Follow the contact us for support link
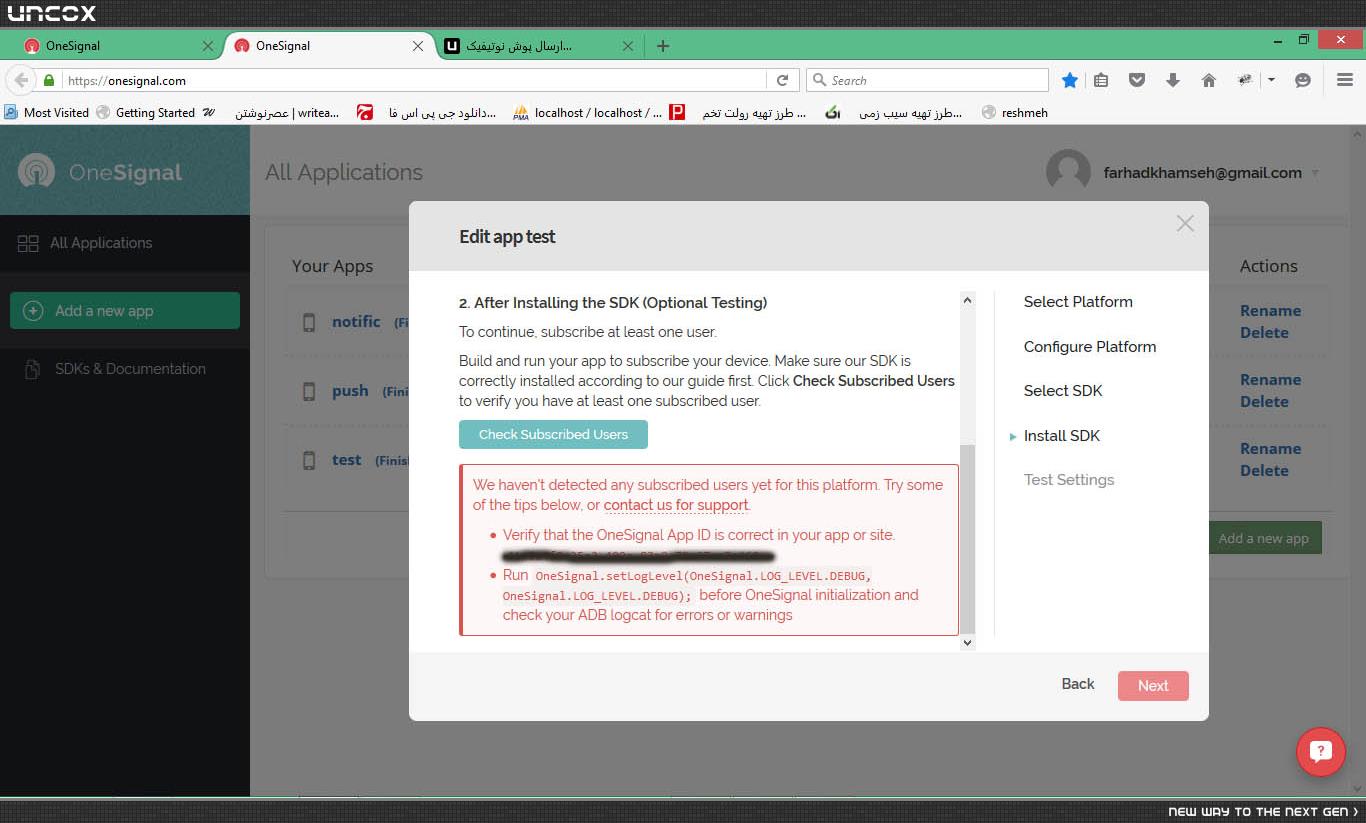 tap(676, 505)
